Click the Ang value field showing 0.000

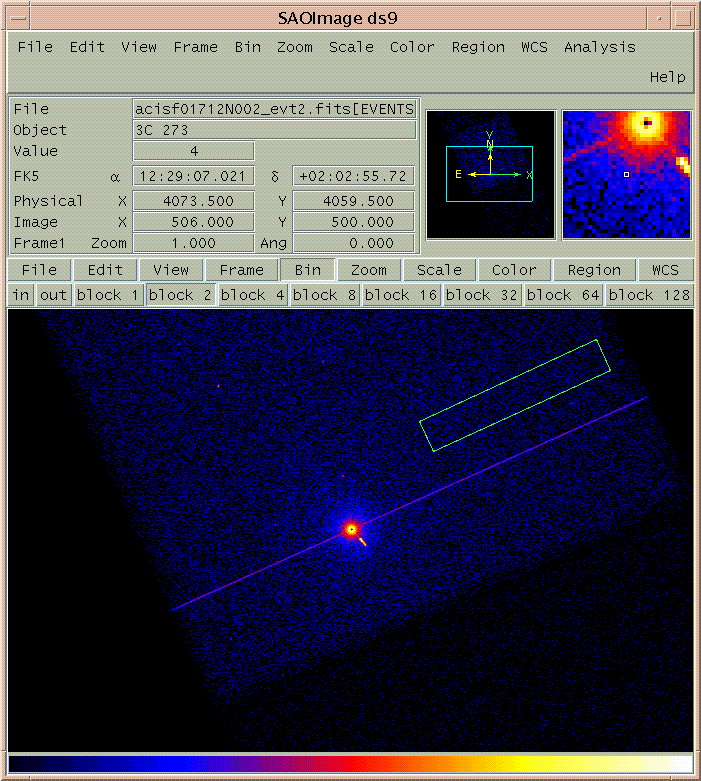354,243
